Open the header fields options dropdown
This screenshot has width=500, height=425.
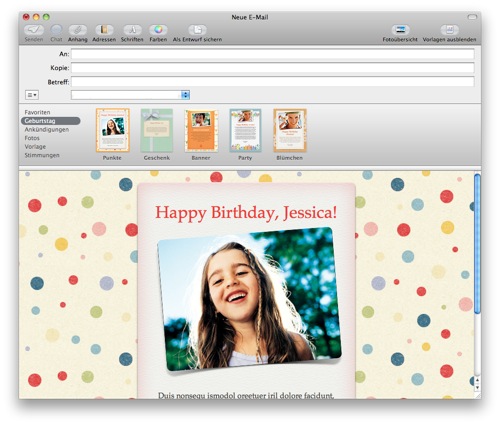coord(32,95)
